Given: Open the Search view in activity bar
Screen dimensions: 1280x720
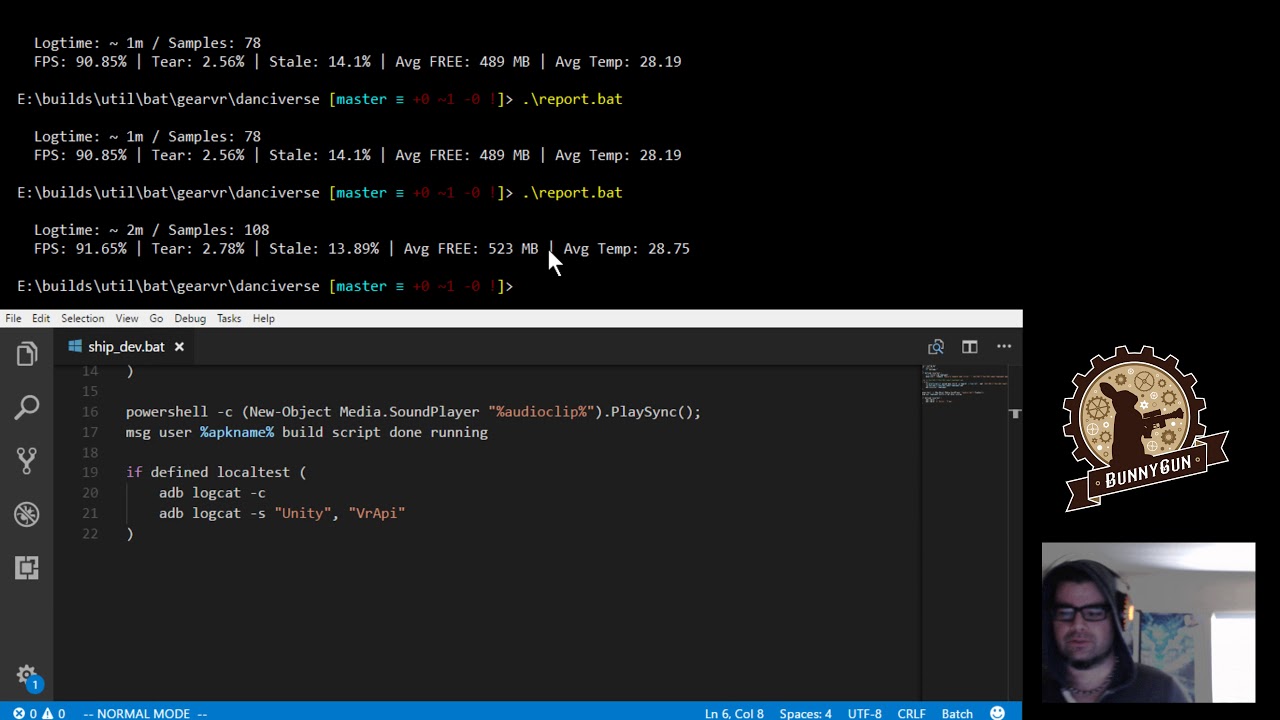Looking at the screenshot, I should point(27,407).
